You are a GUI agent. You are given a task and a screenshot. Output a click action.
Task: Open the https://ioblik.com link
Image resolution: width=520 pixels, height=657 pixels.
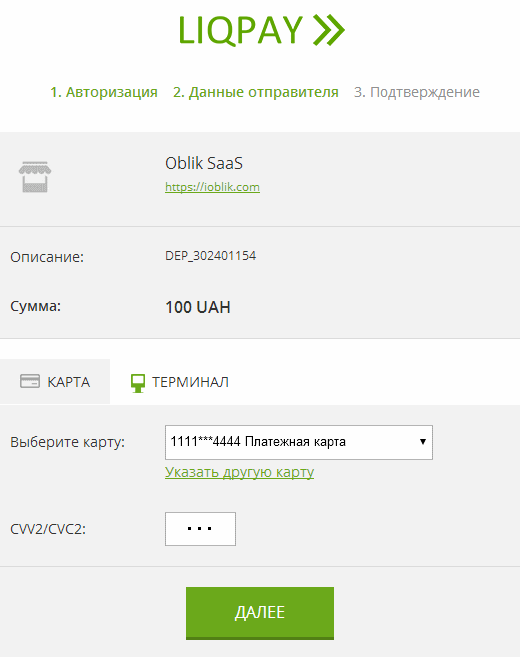[212, 187]
